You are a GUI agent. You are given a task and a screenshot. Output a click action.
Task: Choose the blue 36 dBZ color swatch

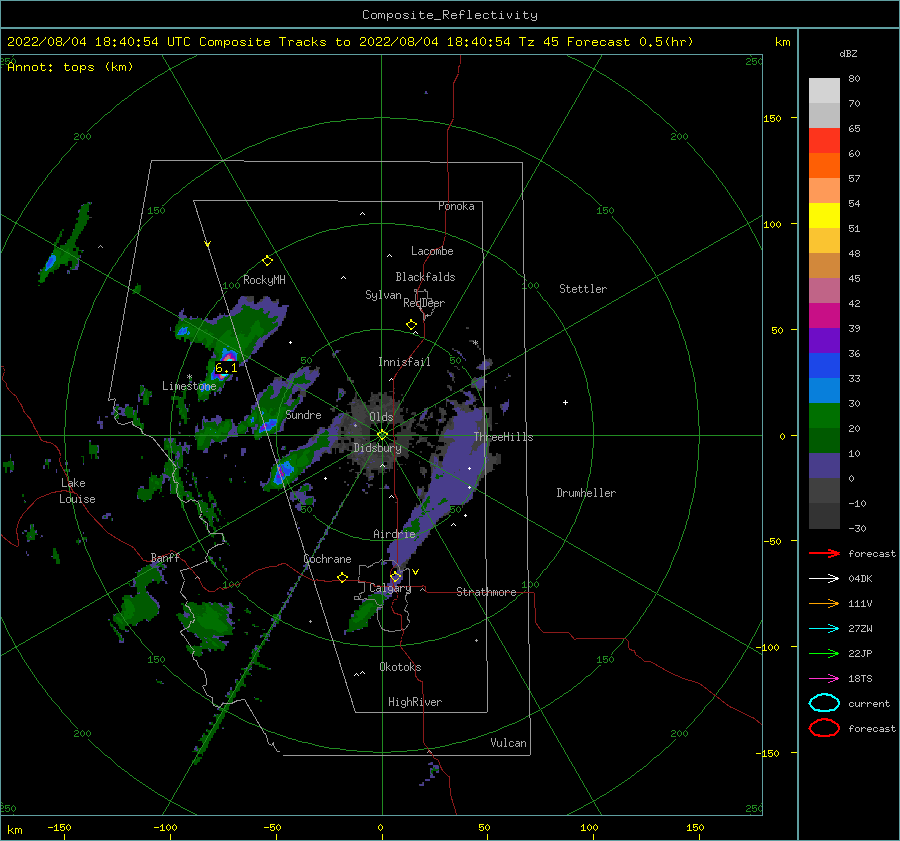click(824, 365)
